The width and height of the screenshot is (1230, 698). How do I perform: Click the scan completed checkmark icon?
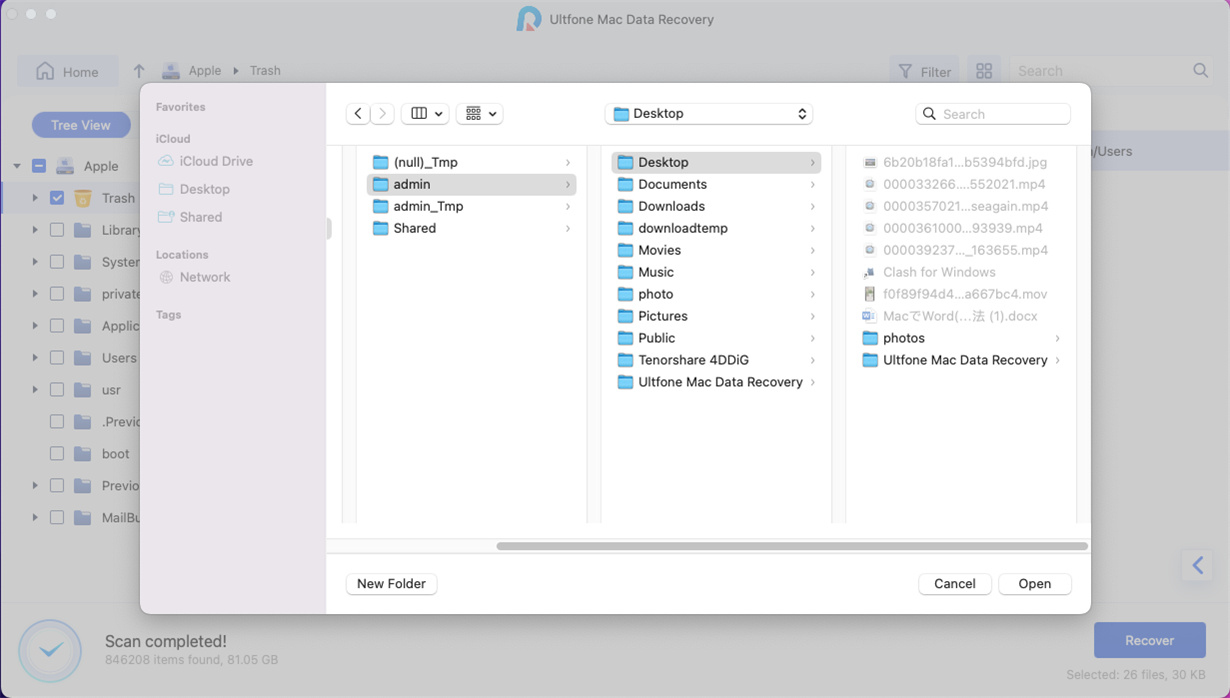tap(50, 651)
